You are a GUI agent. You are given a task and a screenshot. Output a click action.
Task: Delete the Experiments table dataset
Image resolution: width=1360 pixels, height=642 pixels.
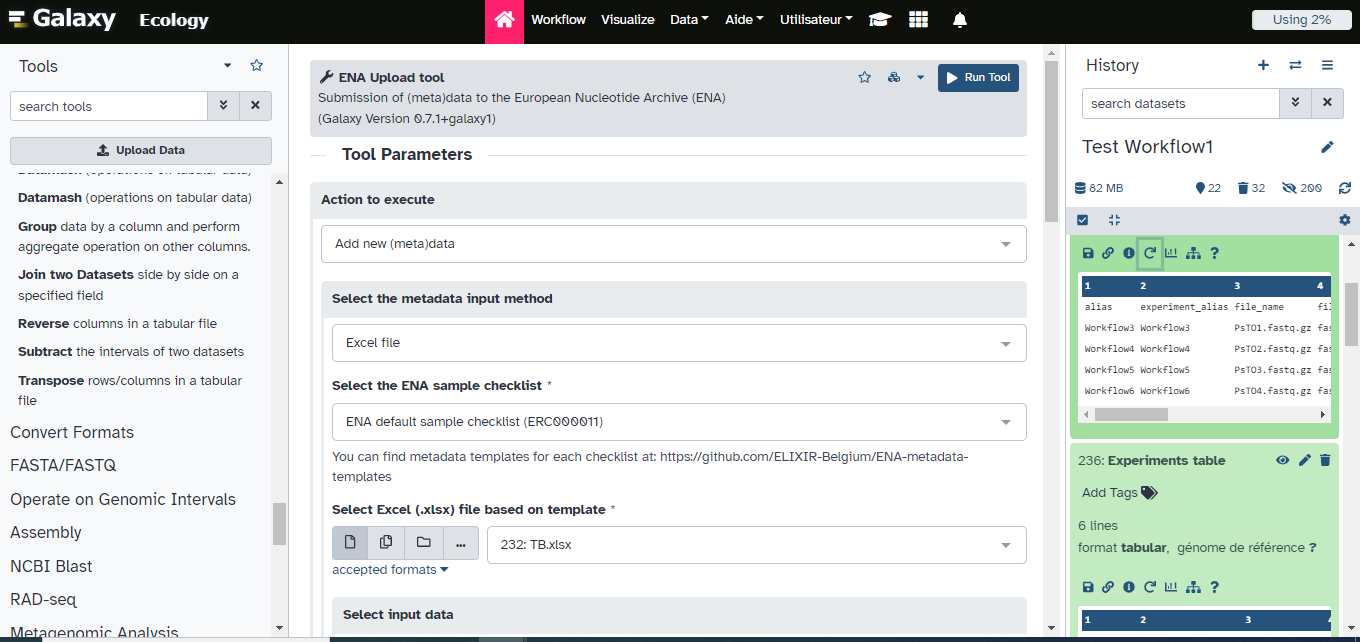(1325, 460)
